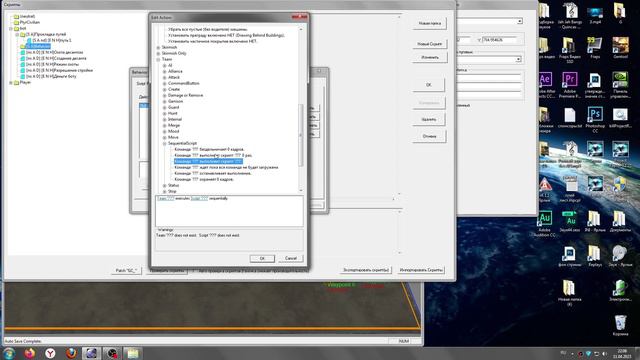The height and width of the screenshot is (360, 640).
Task: Expand the Player folder in scripts tree
Action: [x=11, y=82]
